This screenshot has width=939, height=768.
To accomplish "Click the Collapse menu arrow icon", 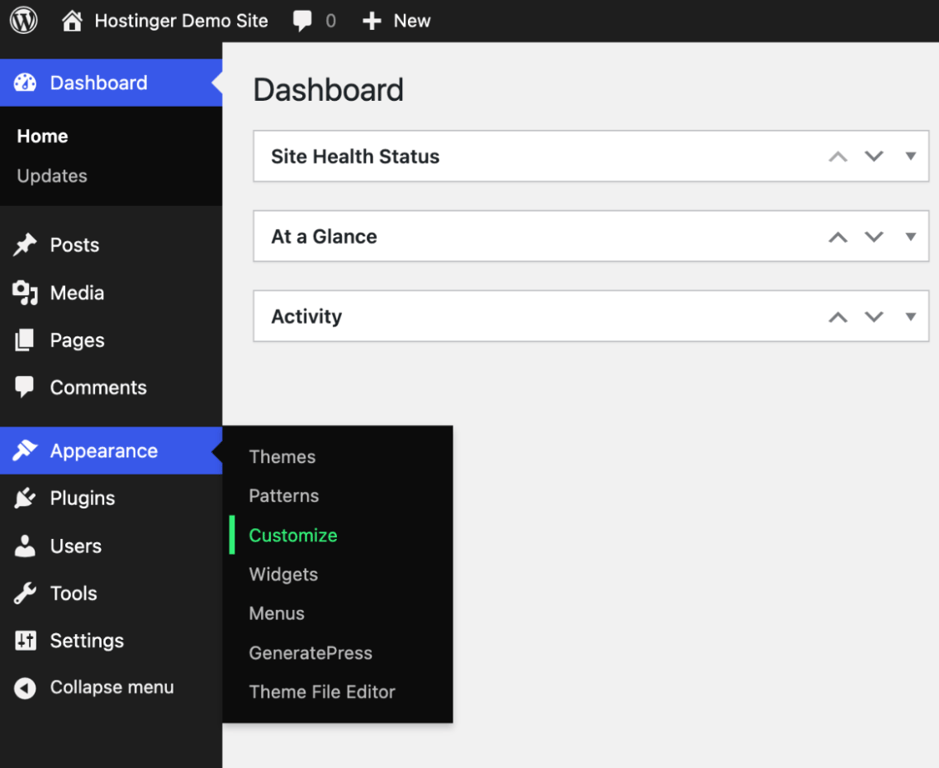I will pyautogui.click(x=24, y=687).
